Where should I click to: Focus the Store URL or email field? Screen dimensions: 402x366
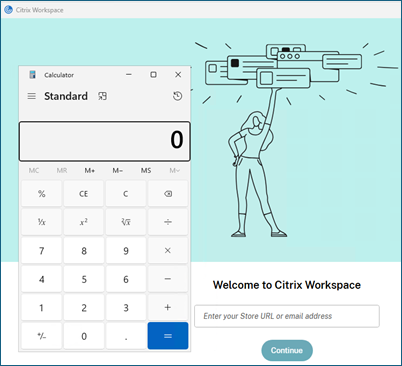[x=287, y=316]
